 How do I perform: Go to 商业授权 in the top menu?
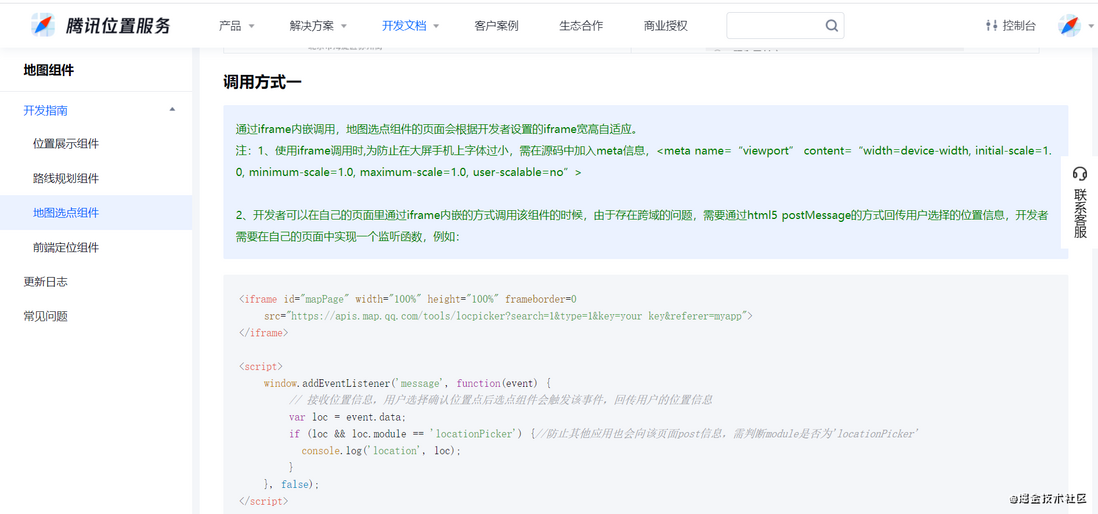(x=665, y=26)
